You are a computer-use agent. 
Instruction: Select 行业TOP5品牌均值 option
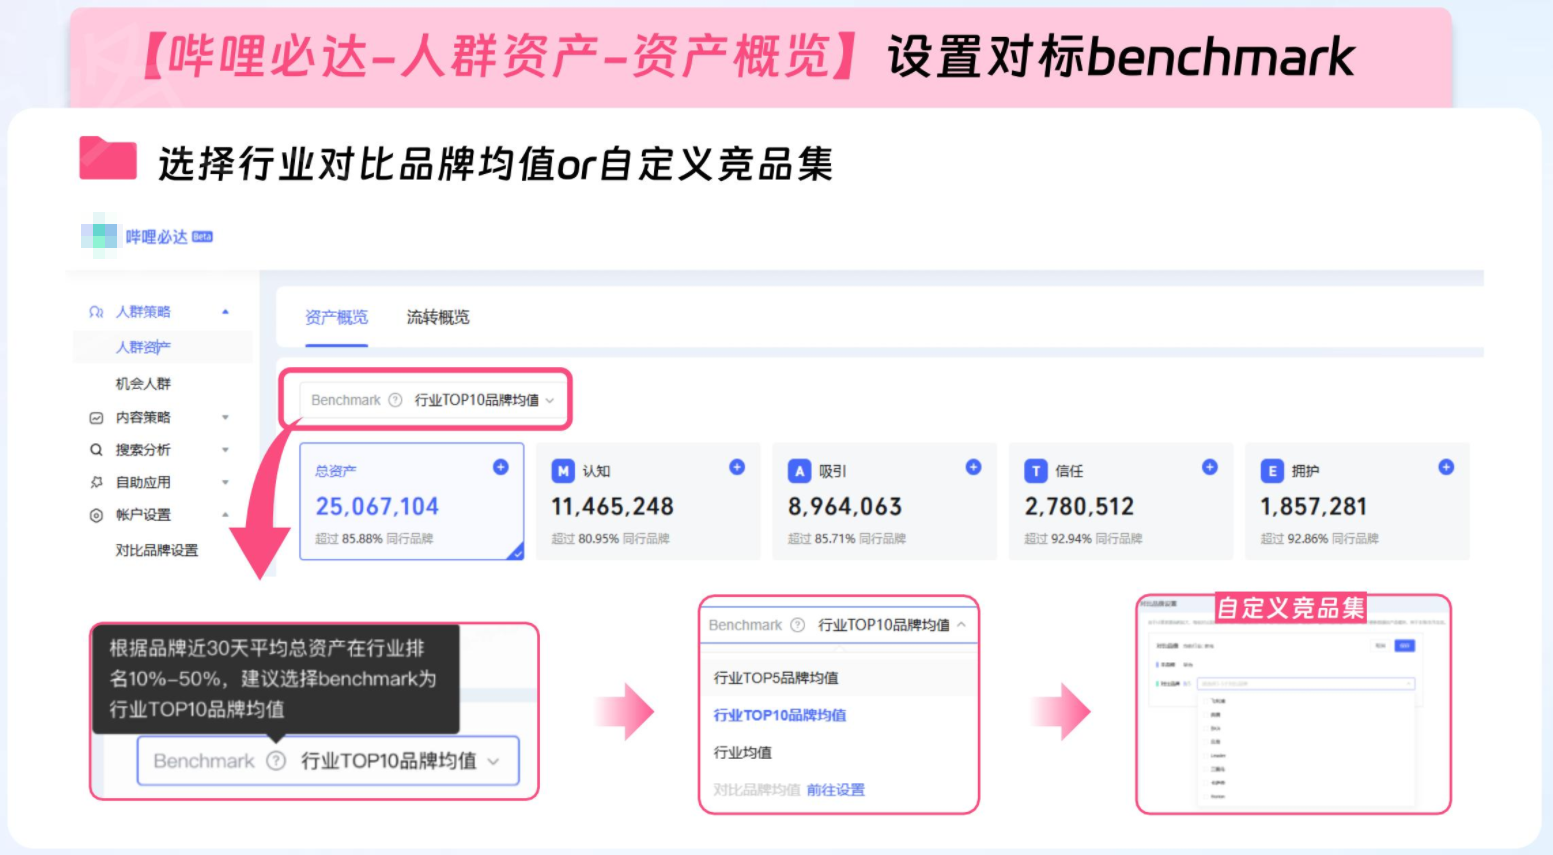click(x=838, y=678)
